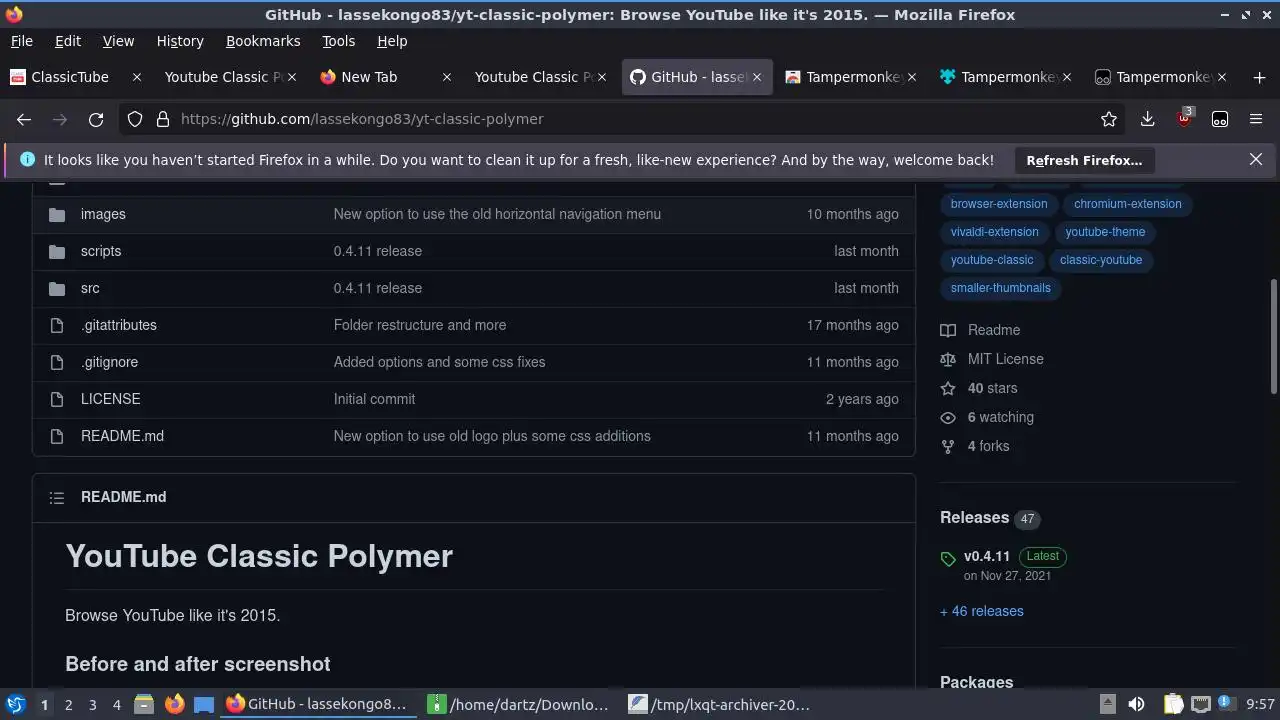Dismiss the Refresh Firefox notification bar
This screenshot has width=1280, height=720.
pos(1256,159)
